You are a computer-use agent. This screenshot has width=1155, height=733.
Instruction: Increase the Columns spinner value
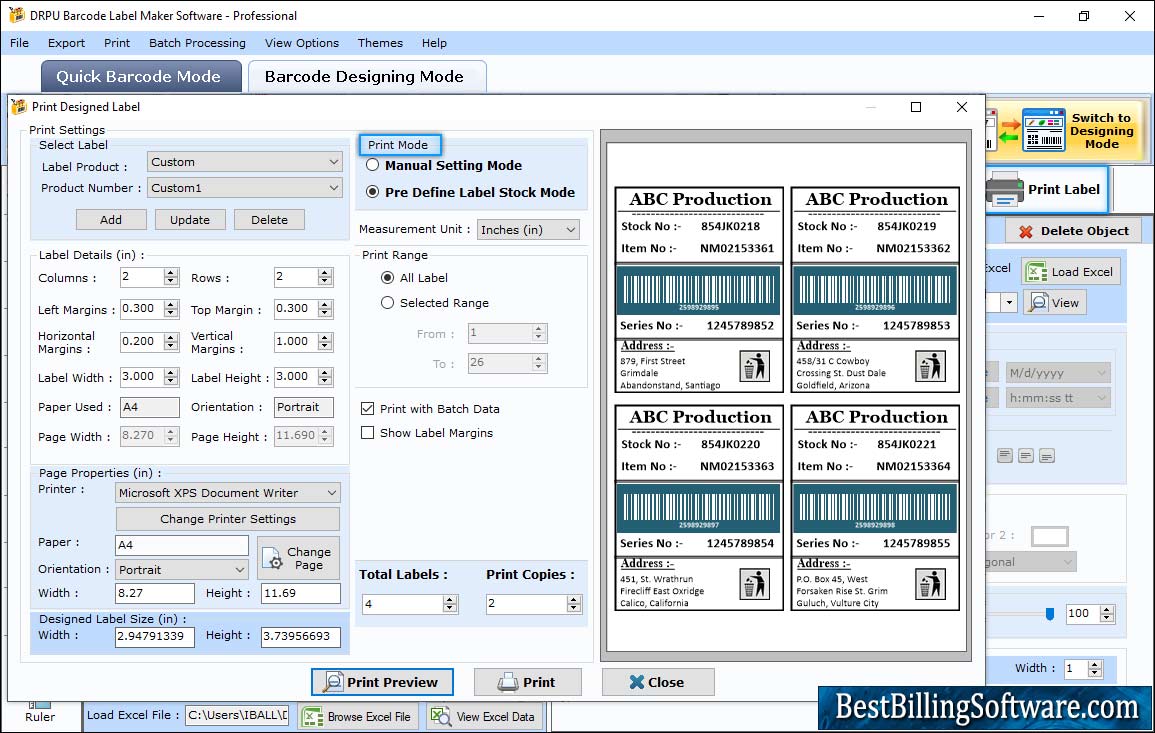point(171,273)
